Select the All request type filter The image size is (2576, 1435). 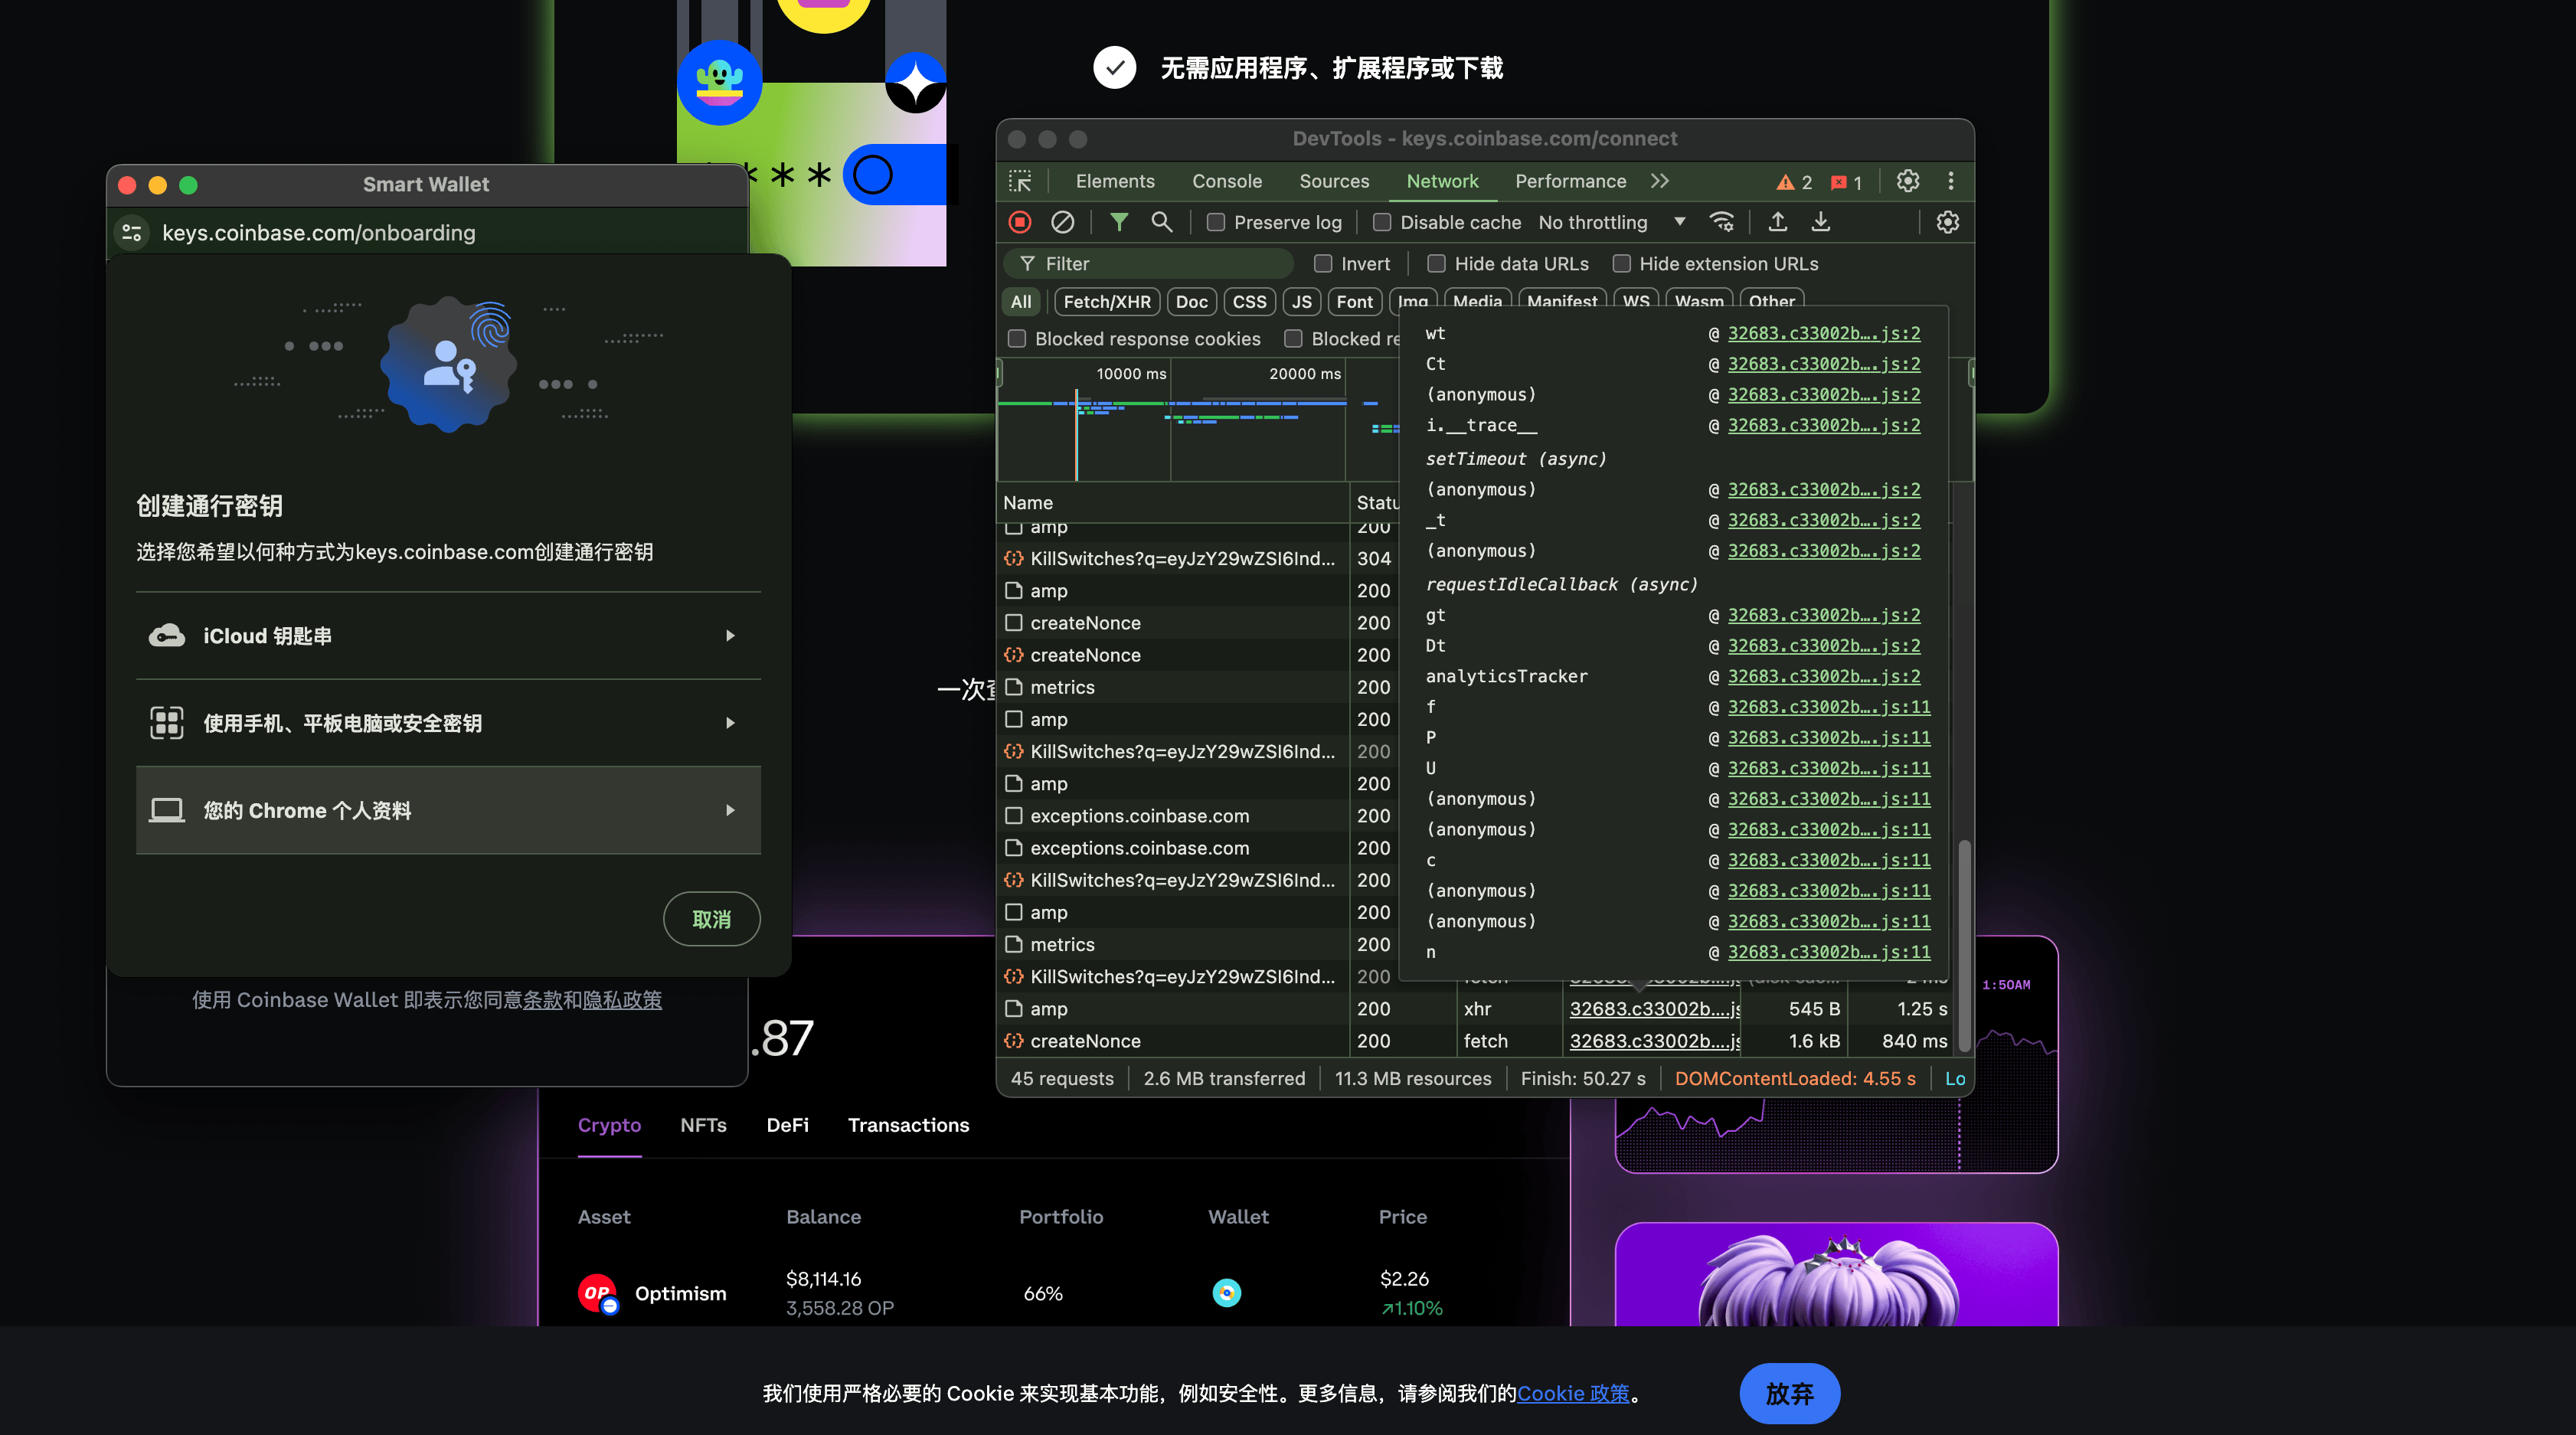[x=1021, y=302]
